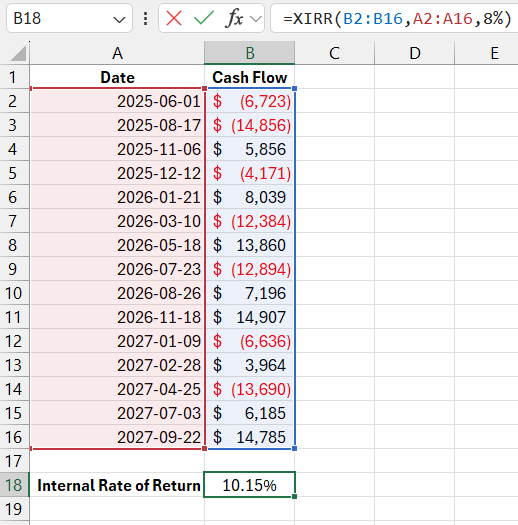518x525 pixels.
Task: Select row 19 header
Action: coord(14,509)
